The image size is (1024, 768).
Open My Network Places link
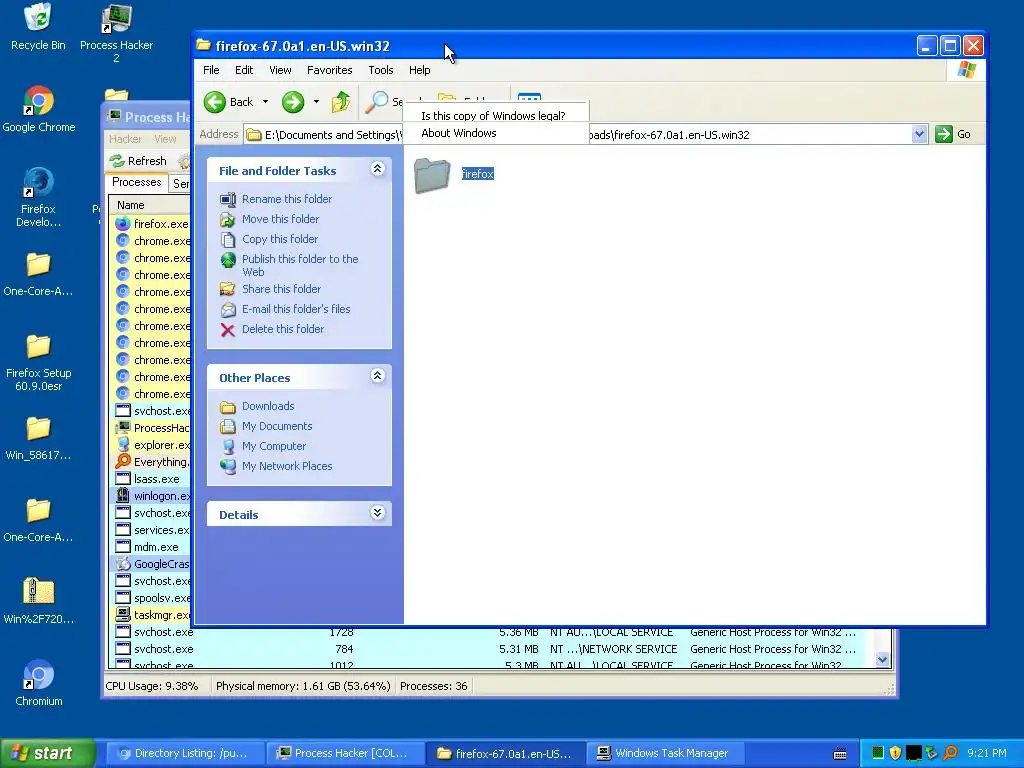(287, 466)
